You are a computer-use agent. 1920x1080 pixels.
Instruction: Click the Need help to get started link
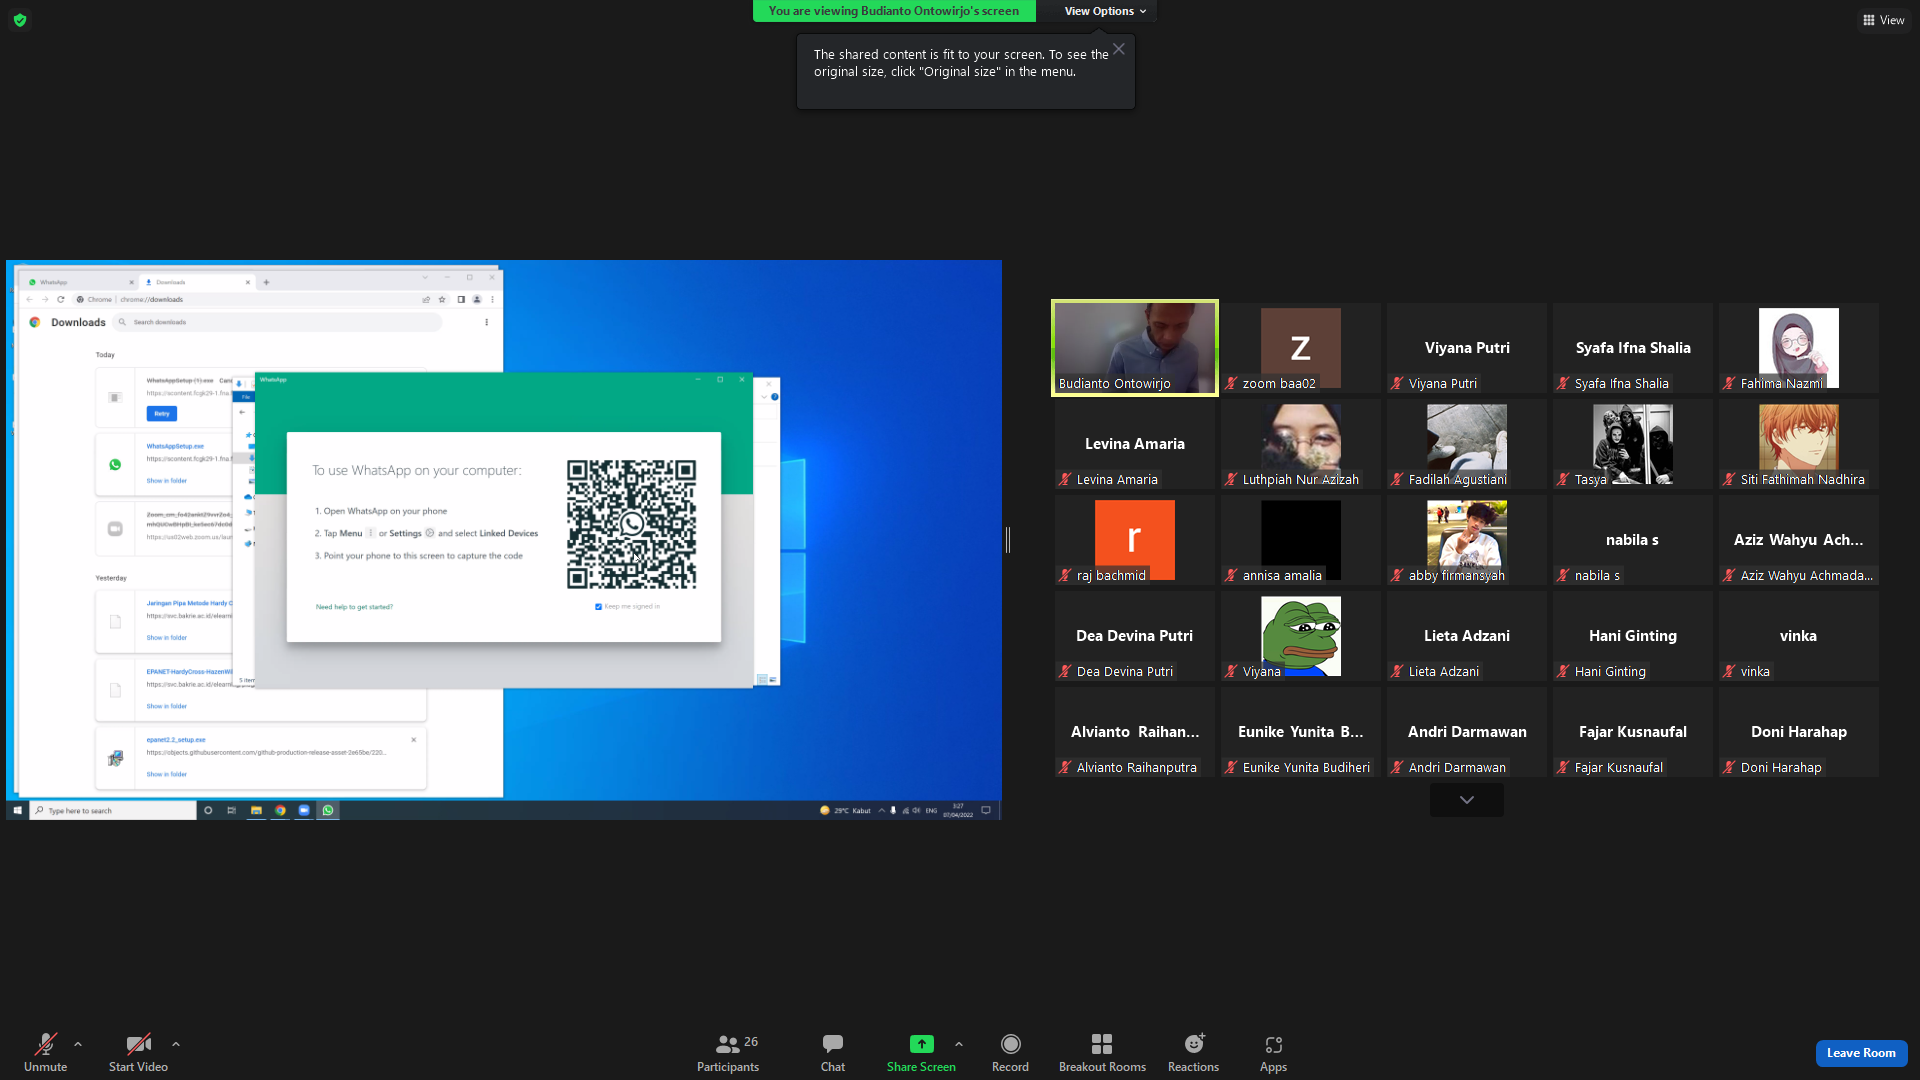tap(354, 607)
